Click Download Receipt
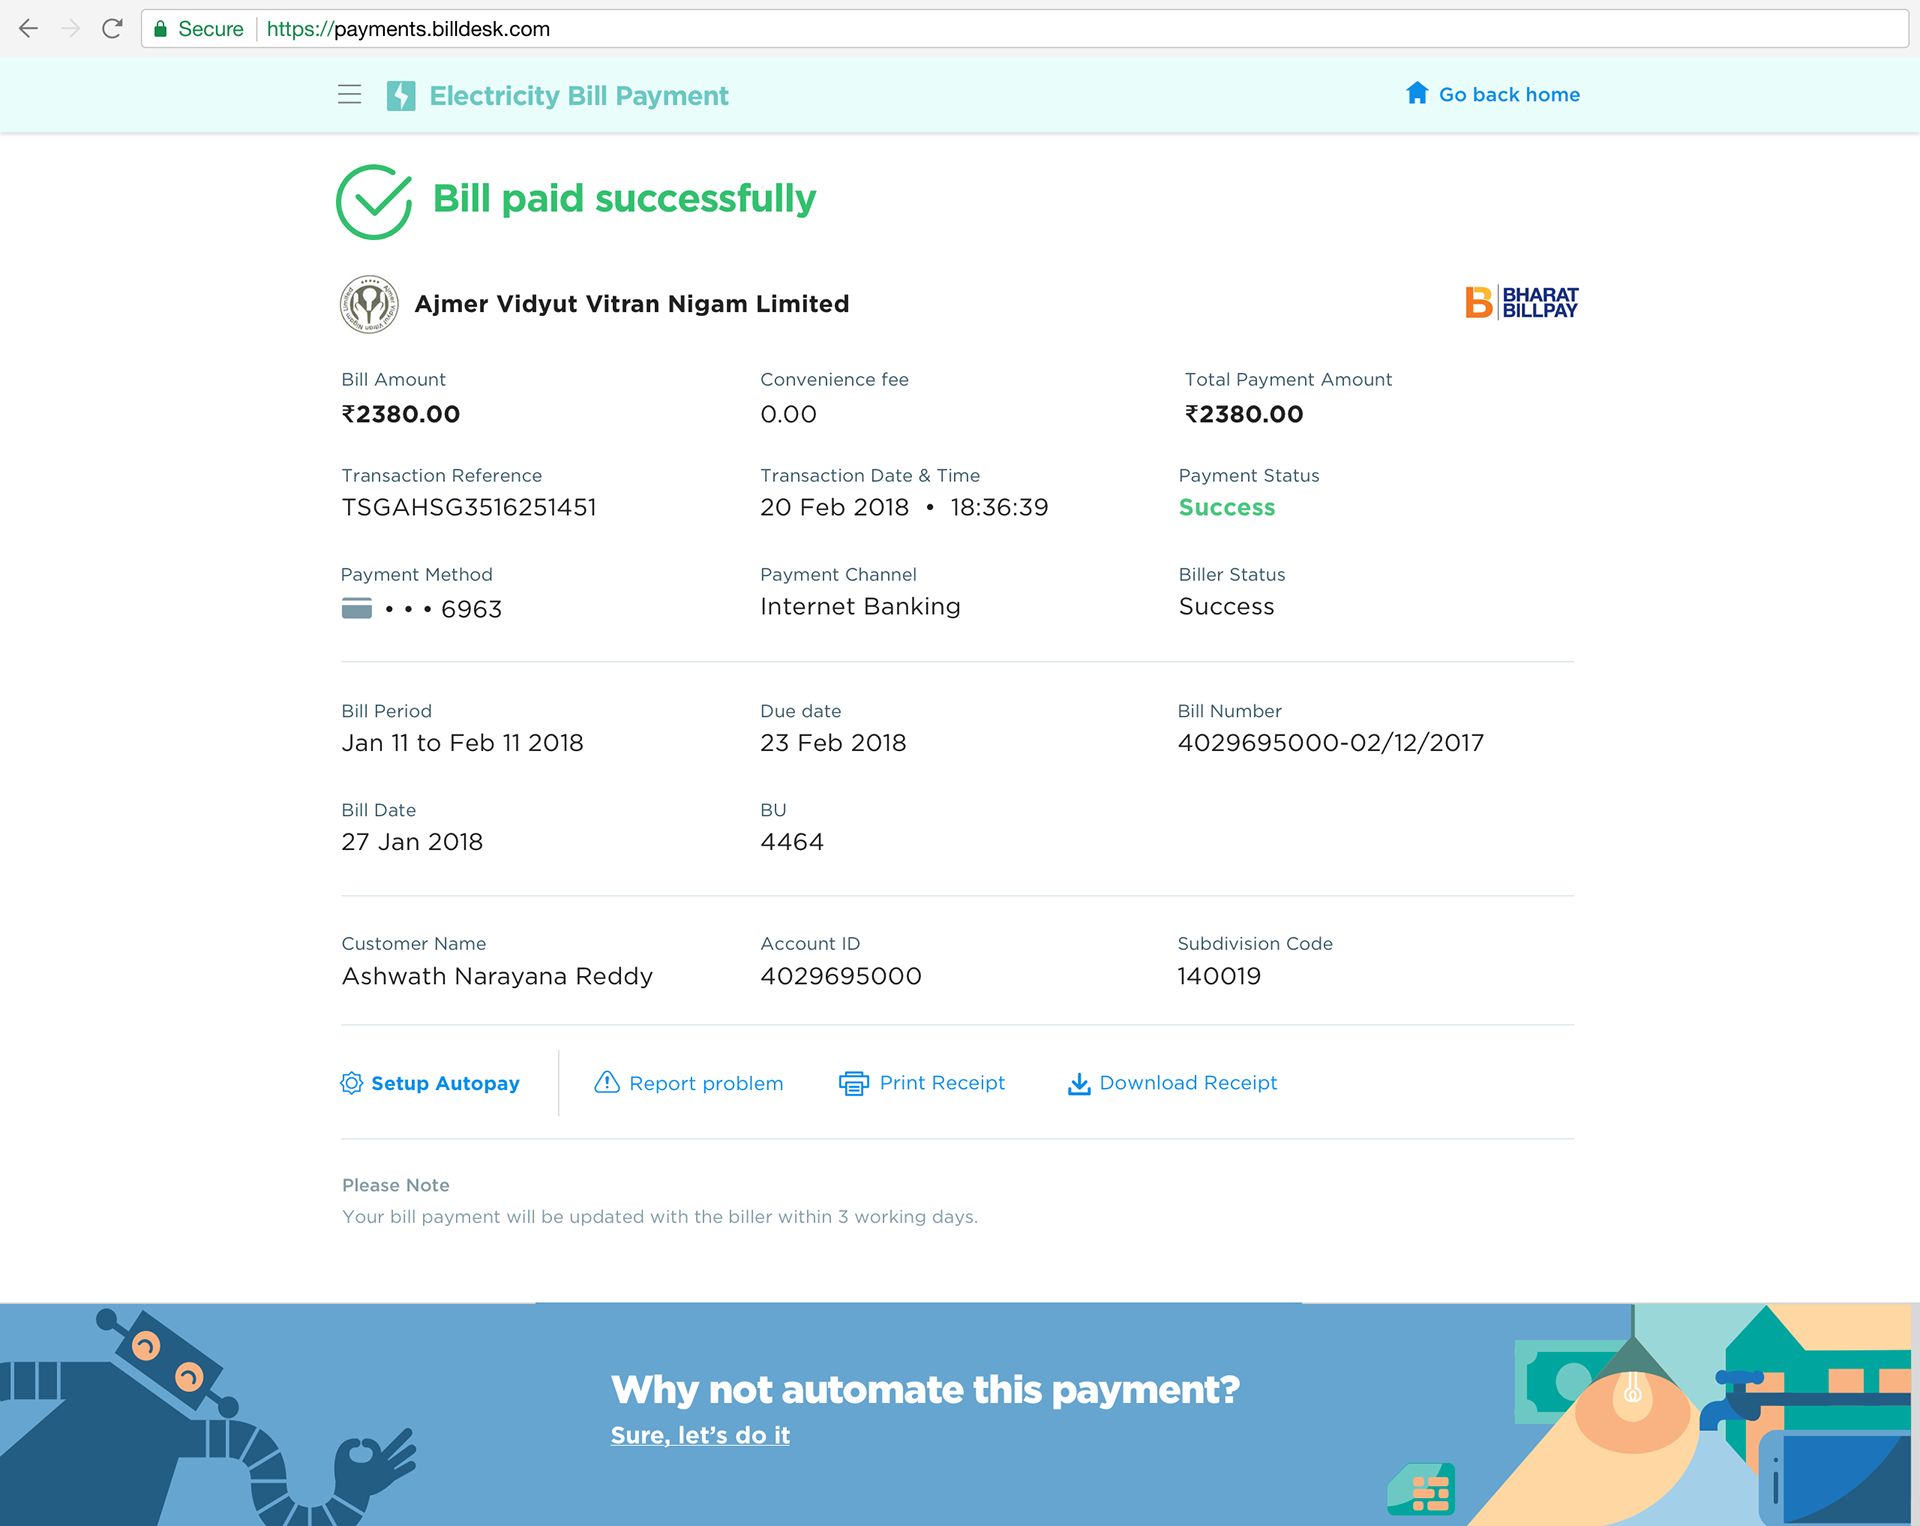This screenshot has width=1920, height=1526. point(1188,1083)
